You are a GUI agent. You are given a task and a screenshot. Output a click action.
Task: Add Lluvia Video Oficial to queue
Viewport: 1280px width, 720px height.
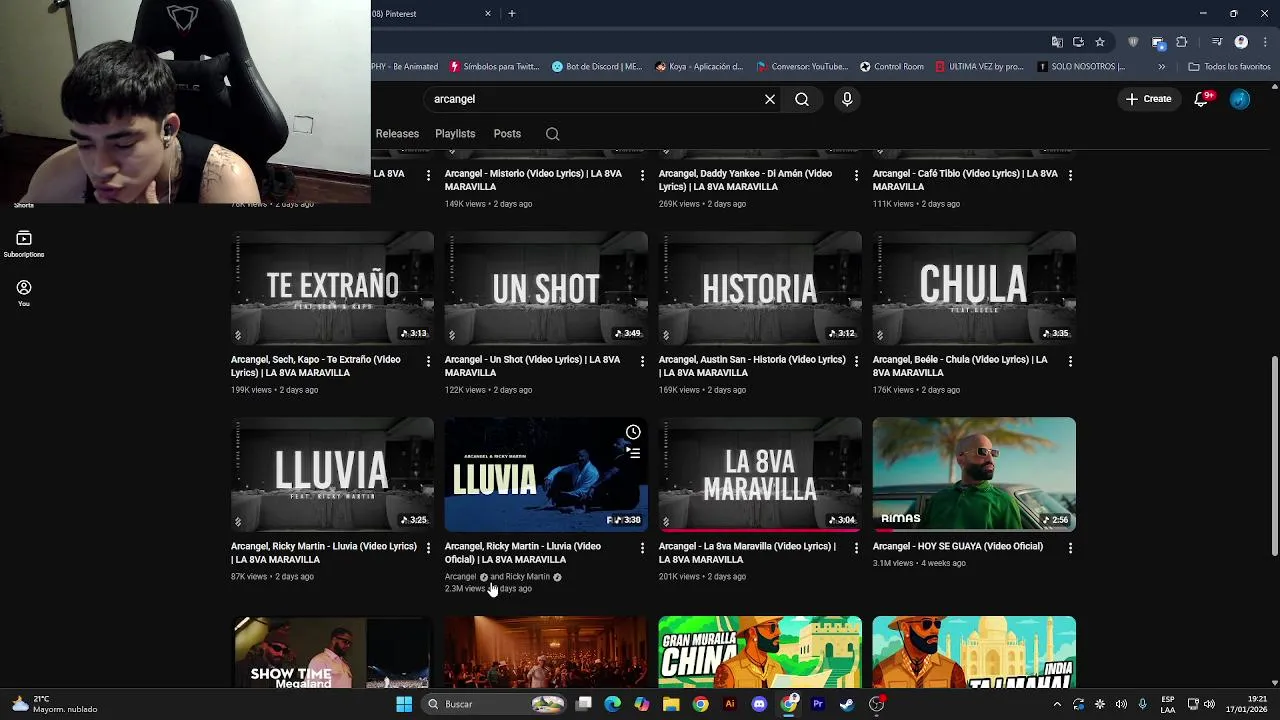click(x=633, y=453)
